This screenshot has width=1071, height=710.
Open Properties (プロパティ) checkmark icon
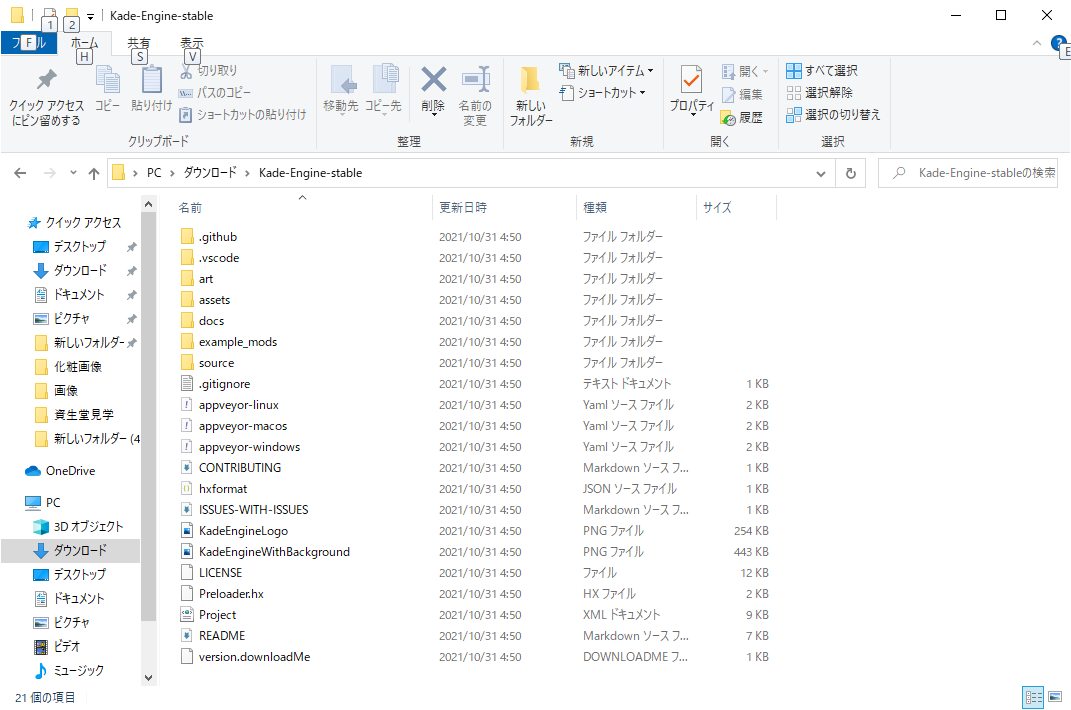[691, 81]
